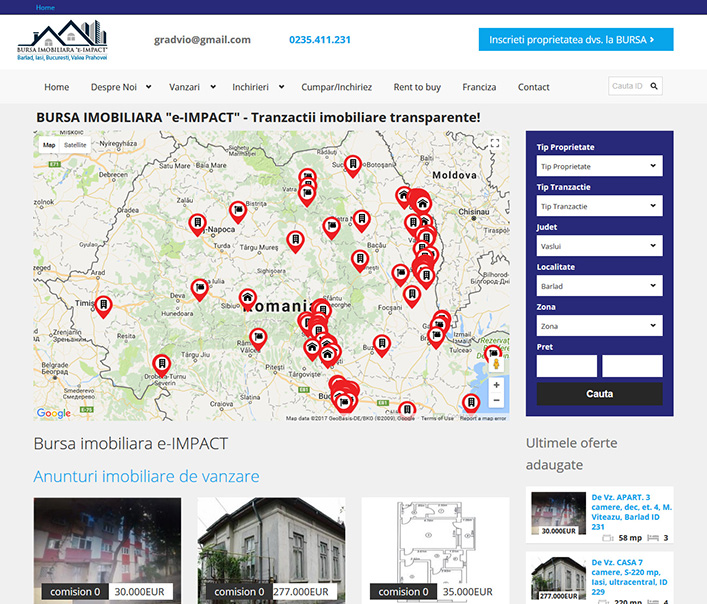The width and height of the screenshot is (707, 604).
Task: Open the 30.000EUR apartment listing photo
Action: click(x=107, y=550)
